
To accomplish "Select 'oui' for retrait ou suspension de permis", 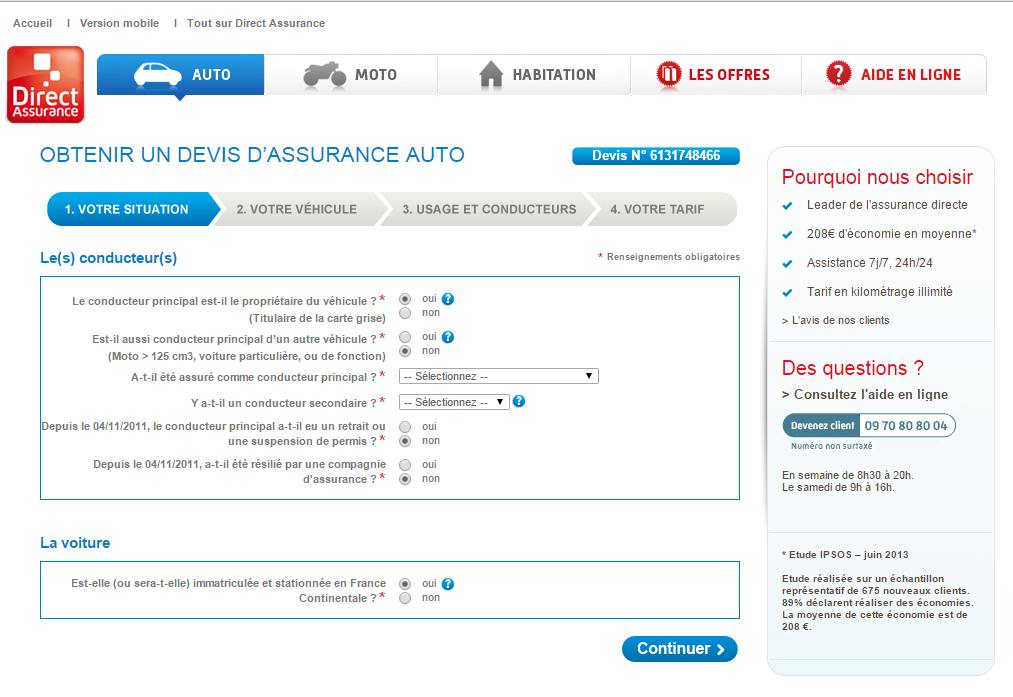I will (x=405, y=427).
